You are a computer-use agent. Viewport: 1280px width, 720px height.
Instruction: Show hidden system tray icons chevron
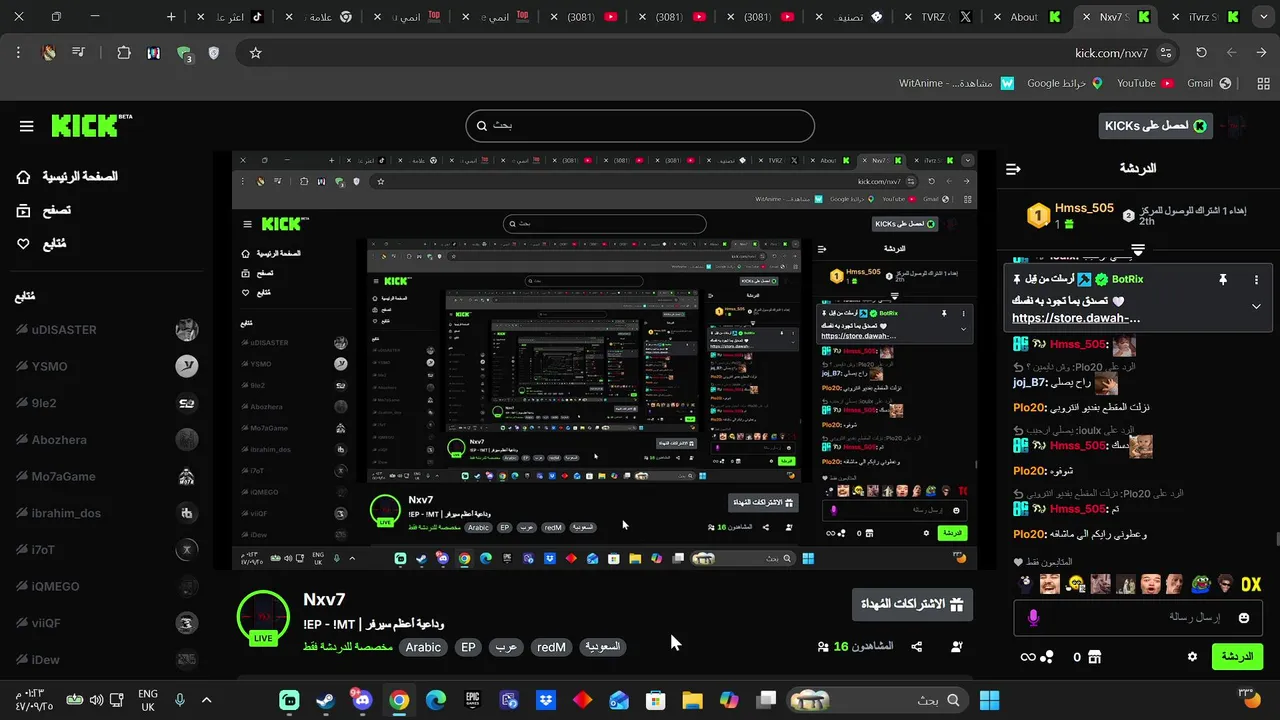coord(207,700)
